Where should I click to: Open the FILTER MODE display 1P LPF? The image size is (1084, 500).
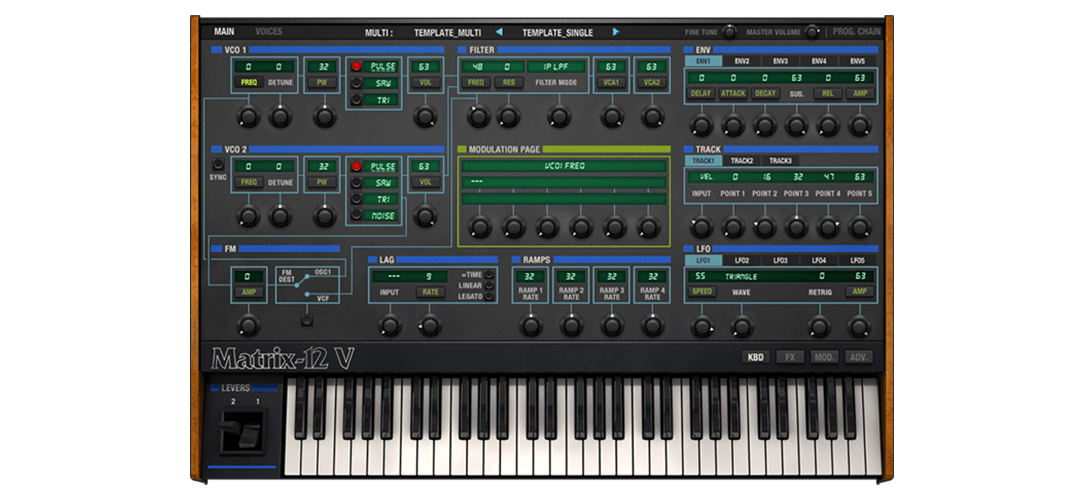[x=557, y=67]
